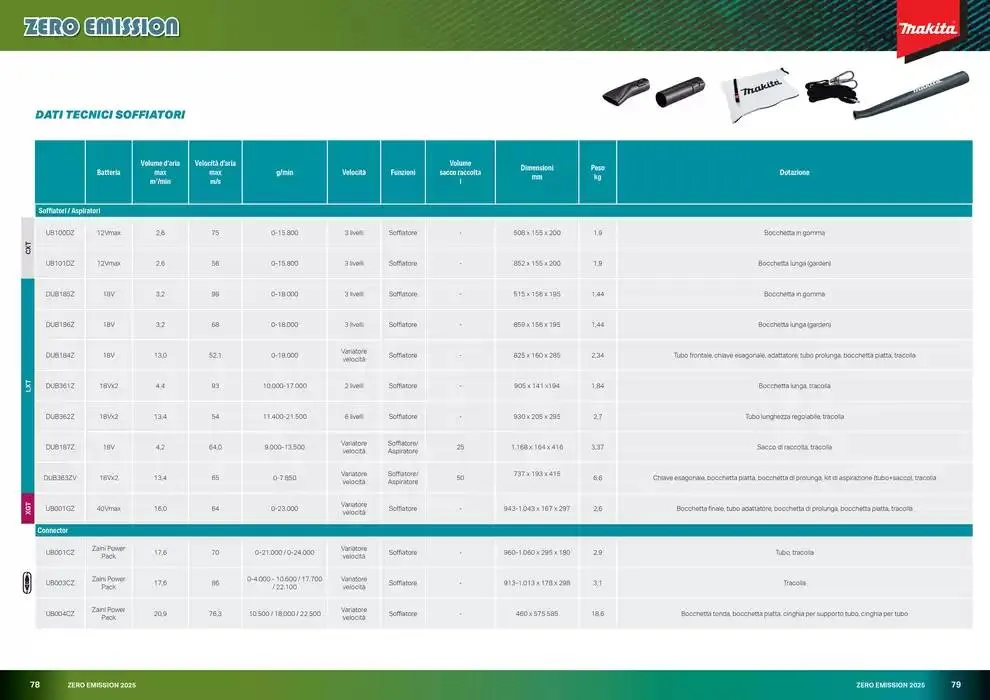Select the black shoulder strap with carabiner image

pyautogui.click(x=833, y=92)
